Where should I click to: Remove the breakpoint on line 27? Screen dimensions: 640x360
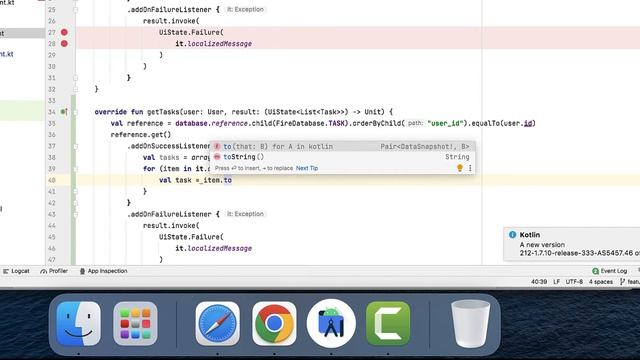pyautogui.click(x=64, y=32)
